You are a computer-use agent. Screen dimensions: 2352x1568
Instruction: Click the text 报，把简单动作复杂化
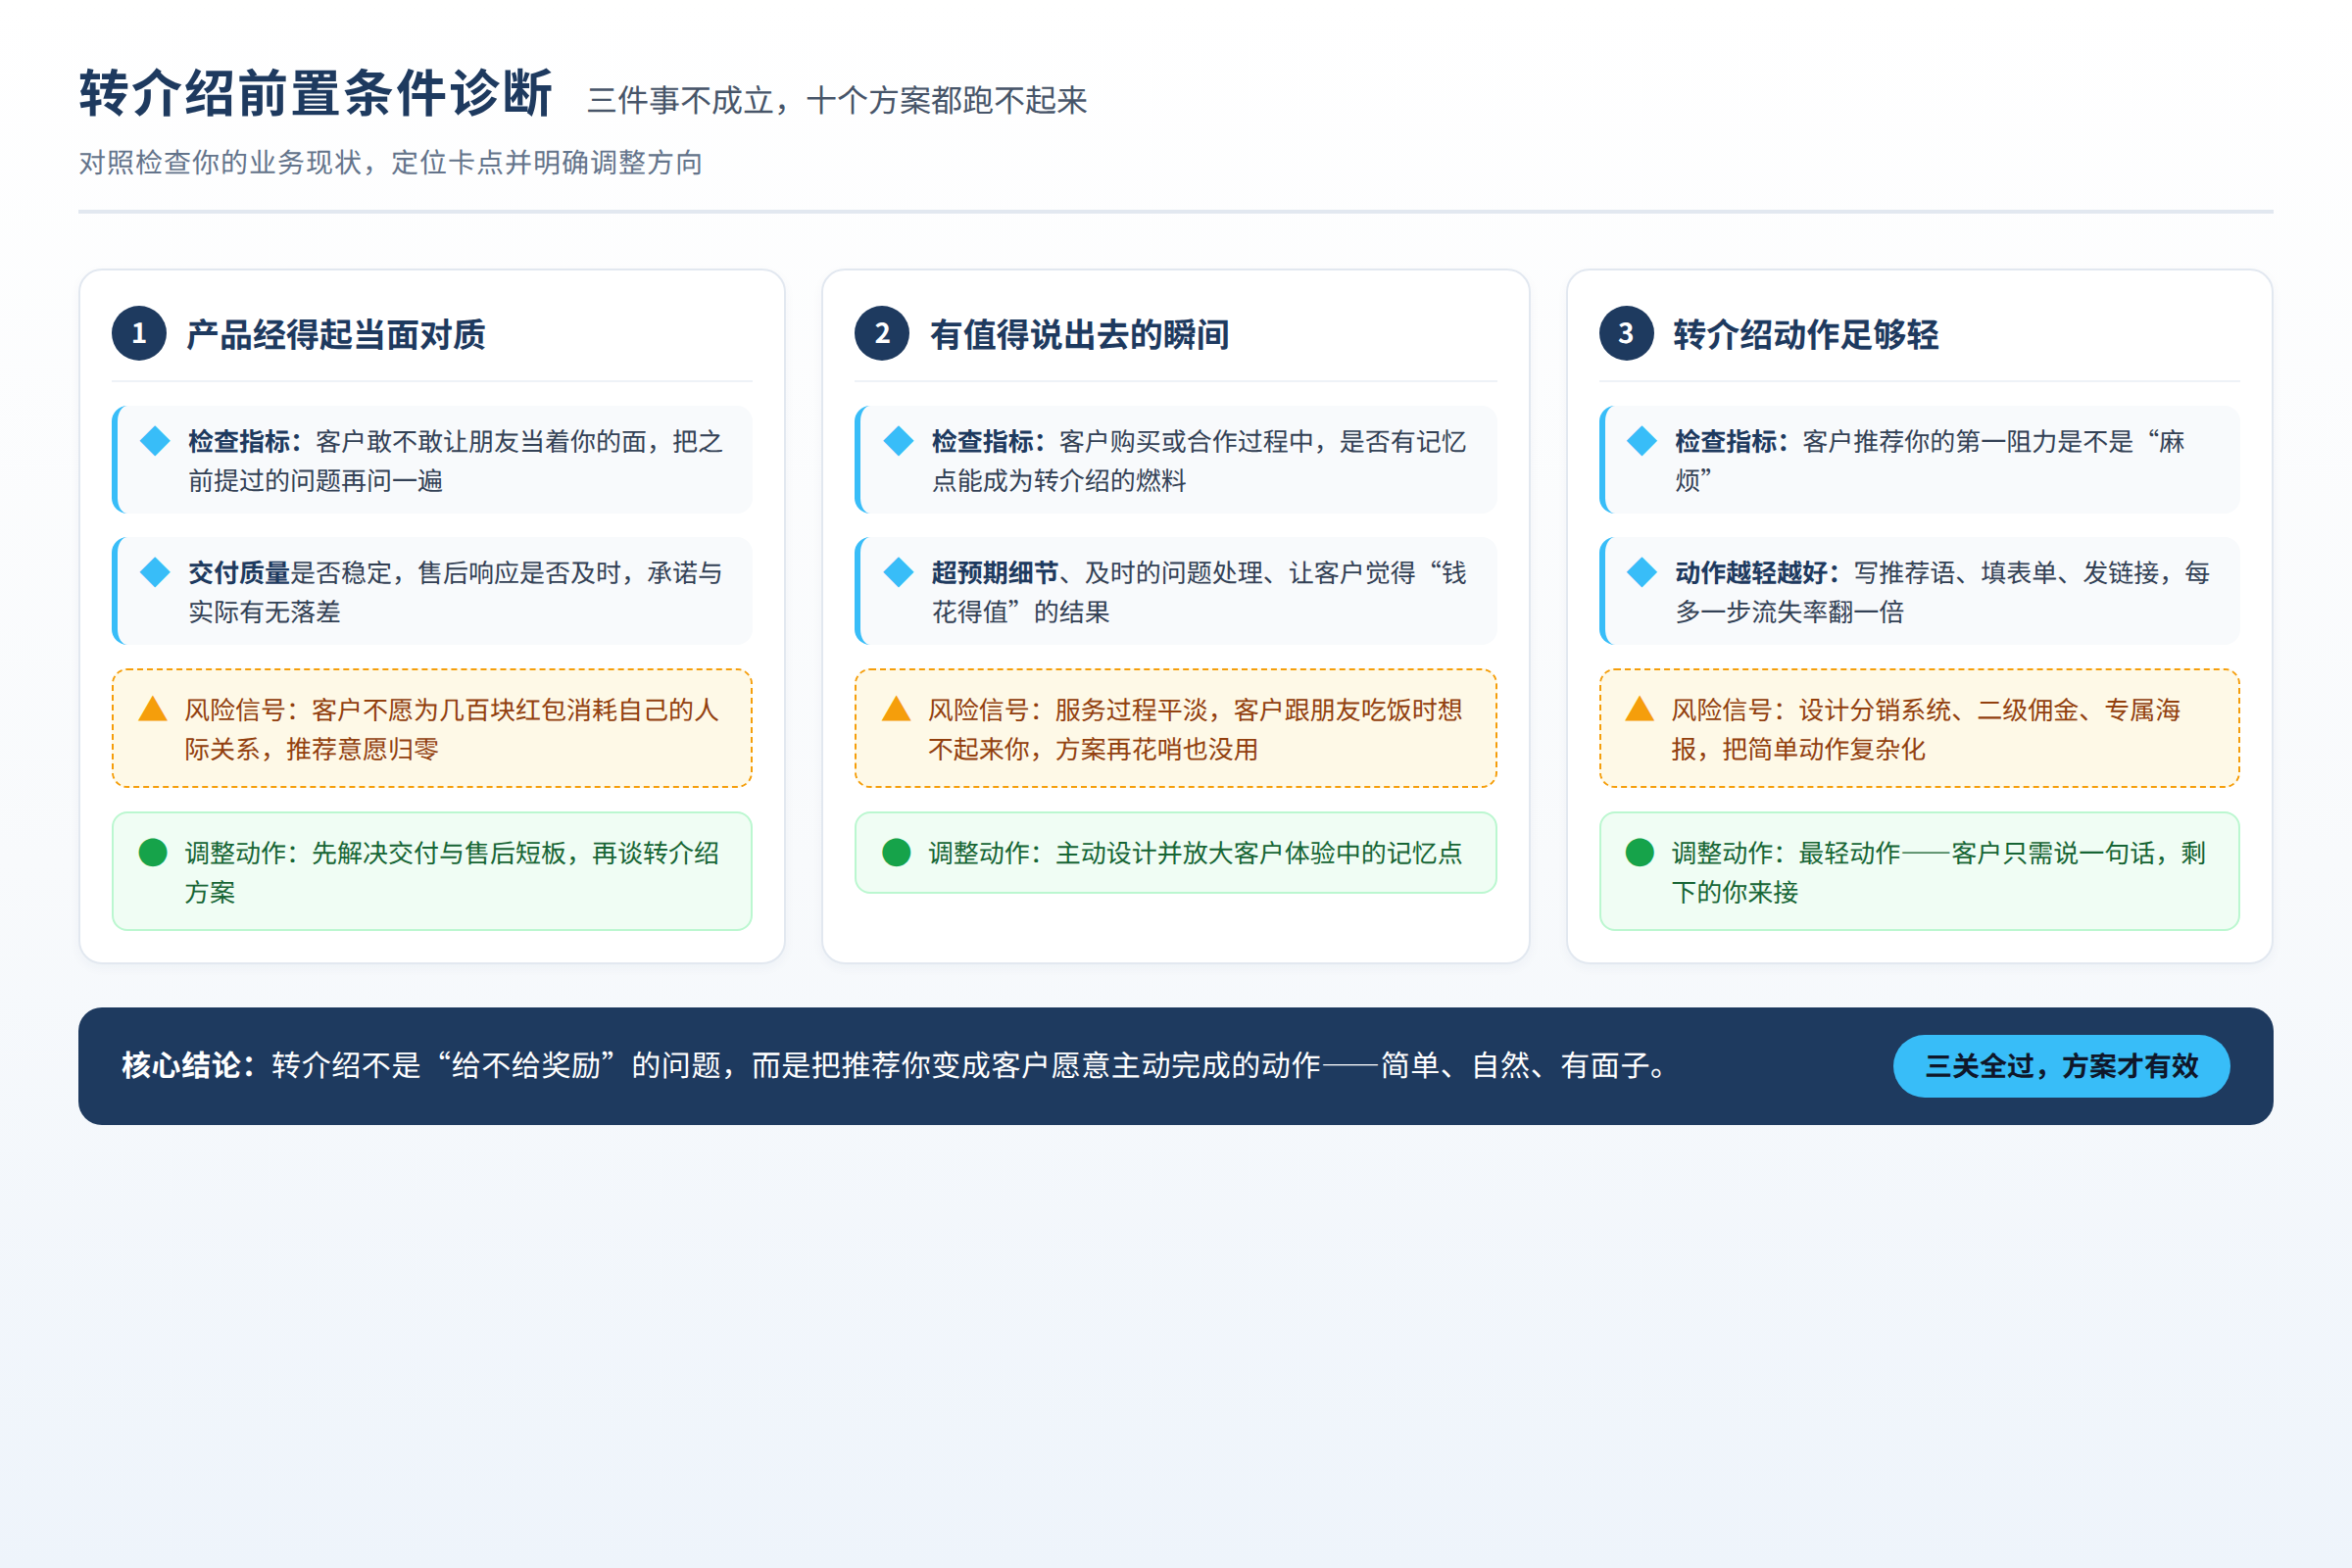(x=1798, y=749)
